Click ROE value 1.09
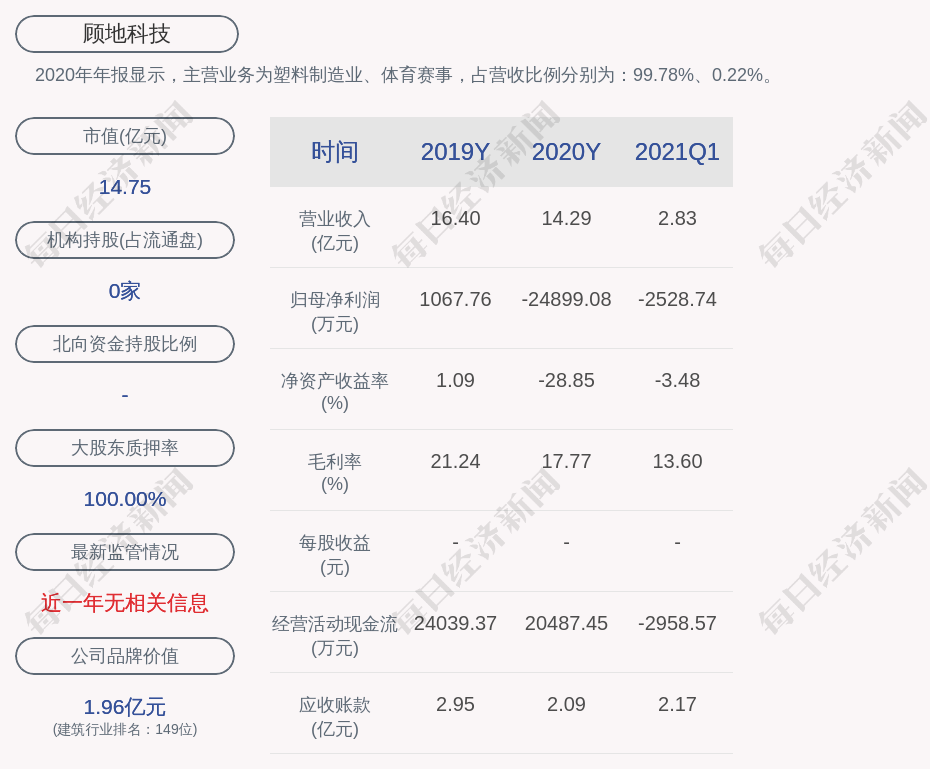Image resolution: width=930 pixels, height=769 pixels. (x=456, y=380)
